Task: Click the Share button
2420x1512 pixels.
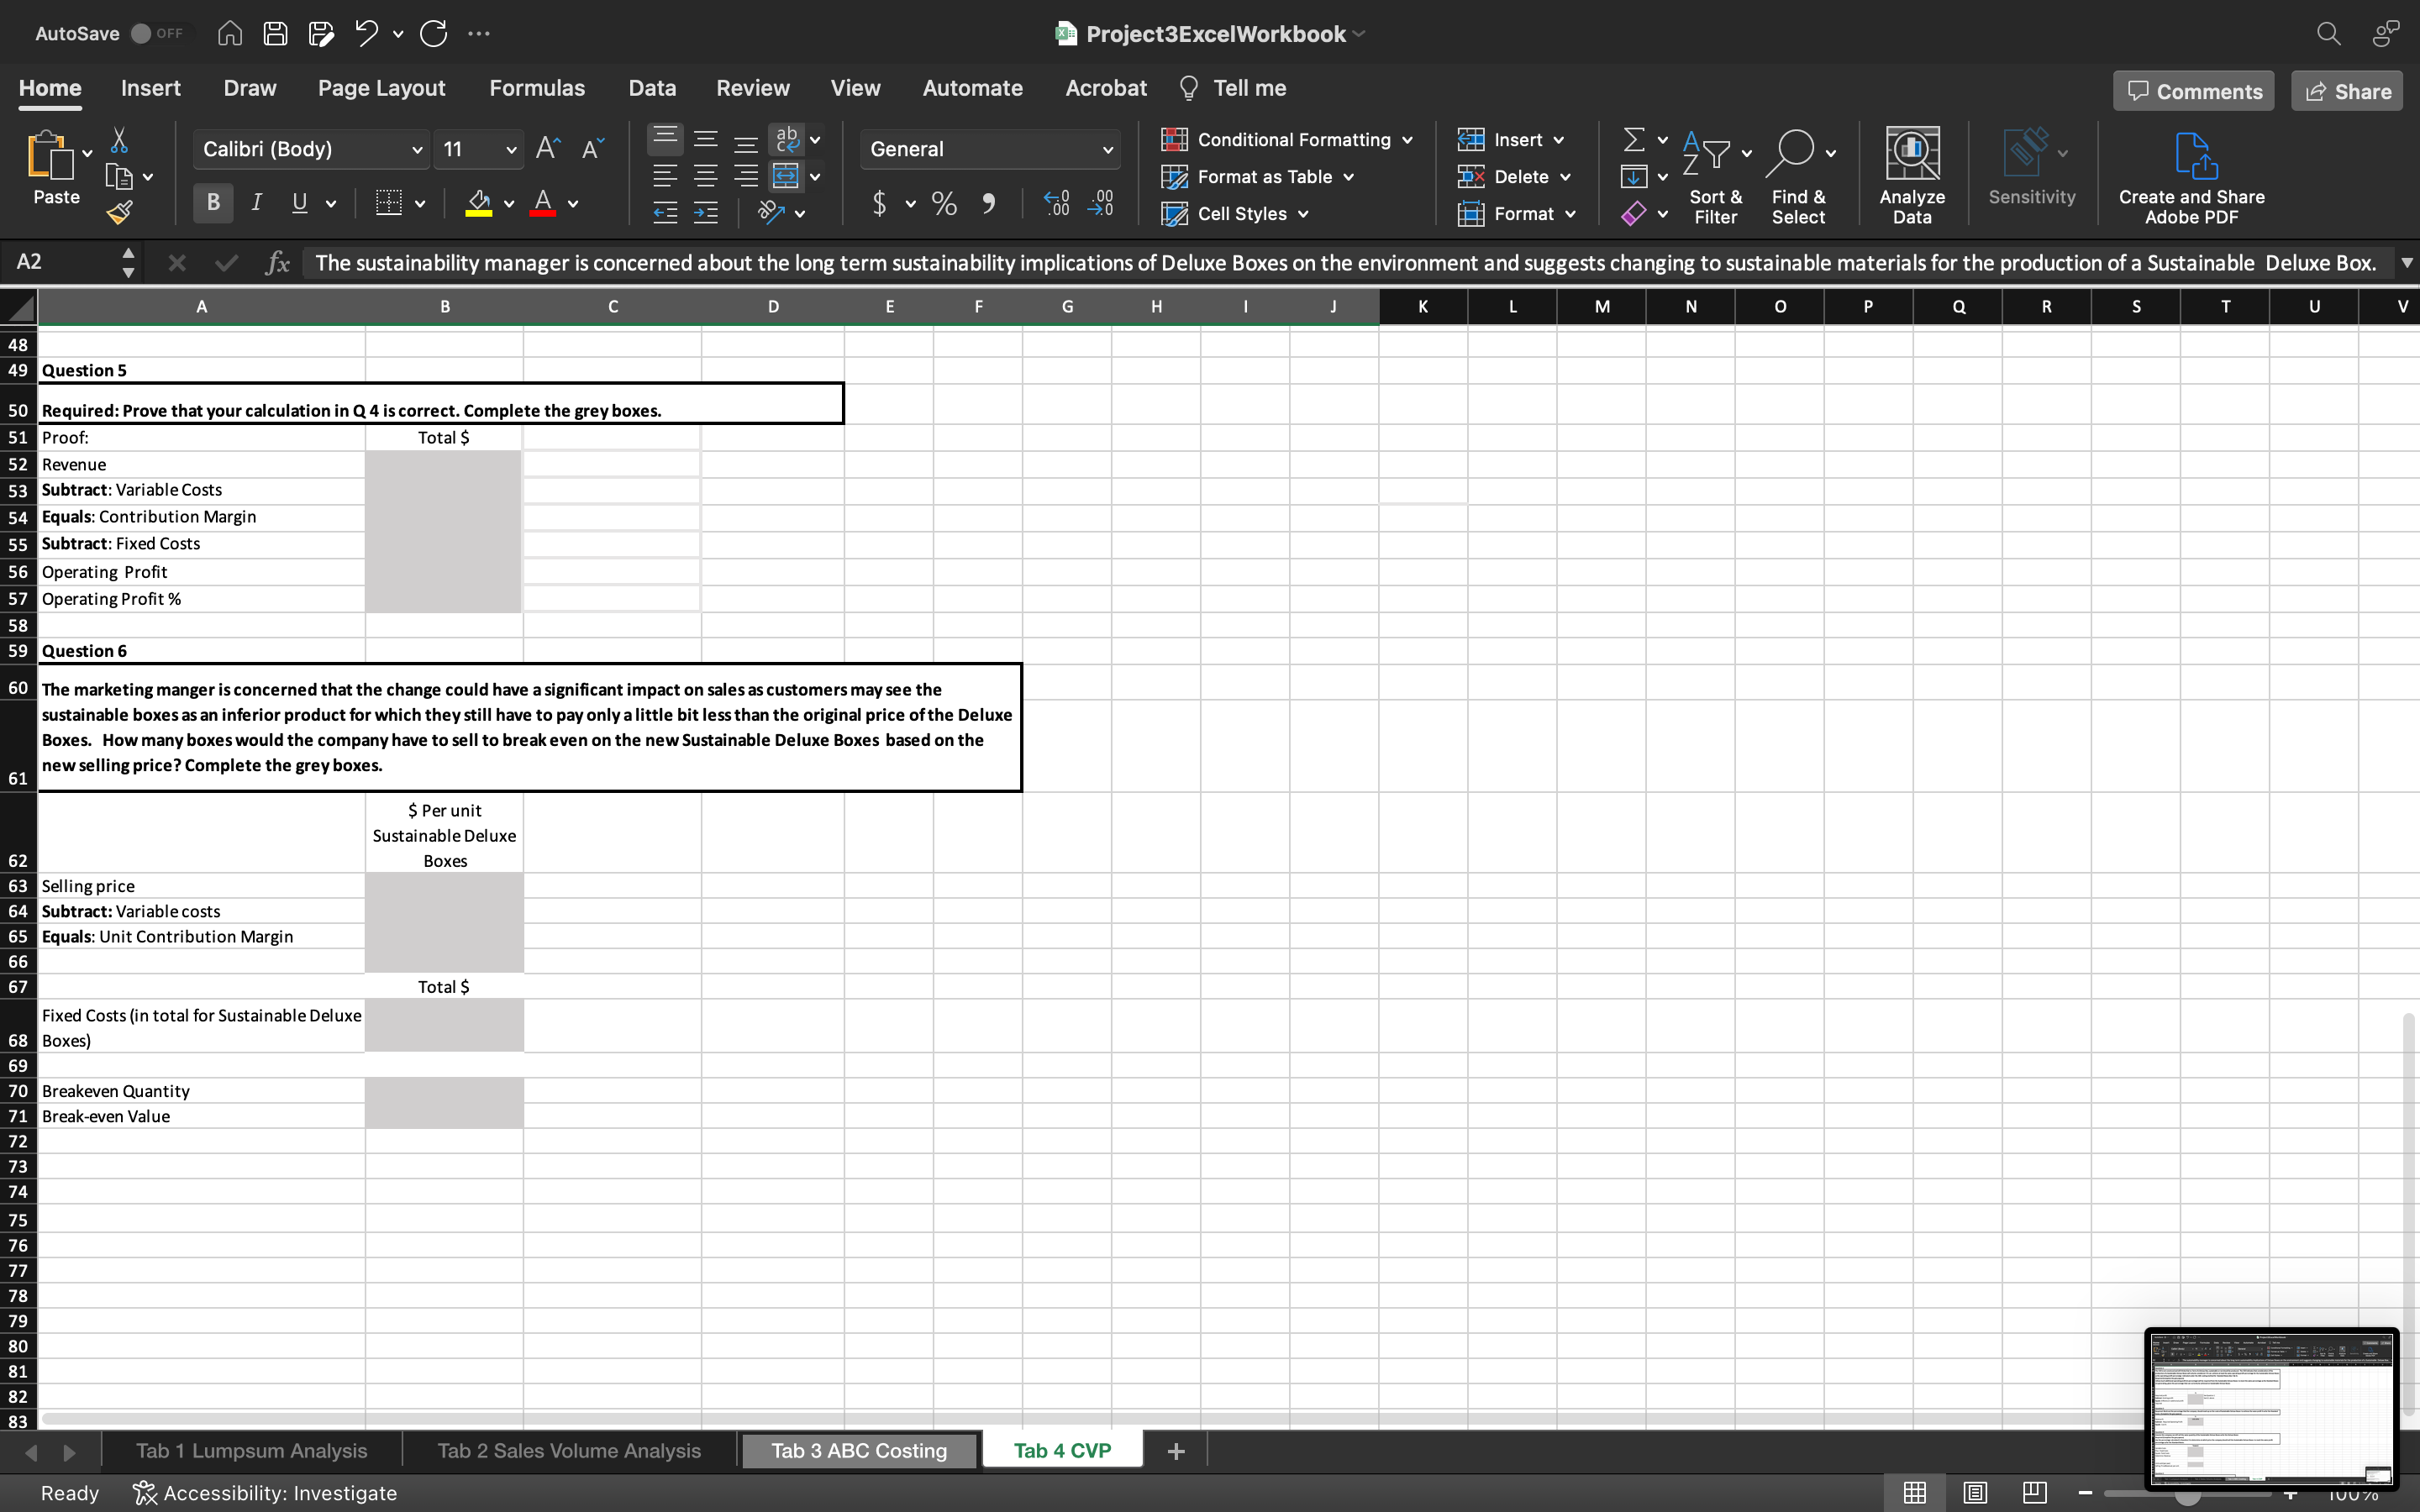Action: point(2347,90)
